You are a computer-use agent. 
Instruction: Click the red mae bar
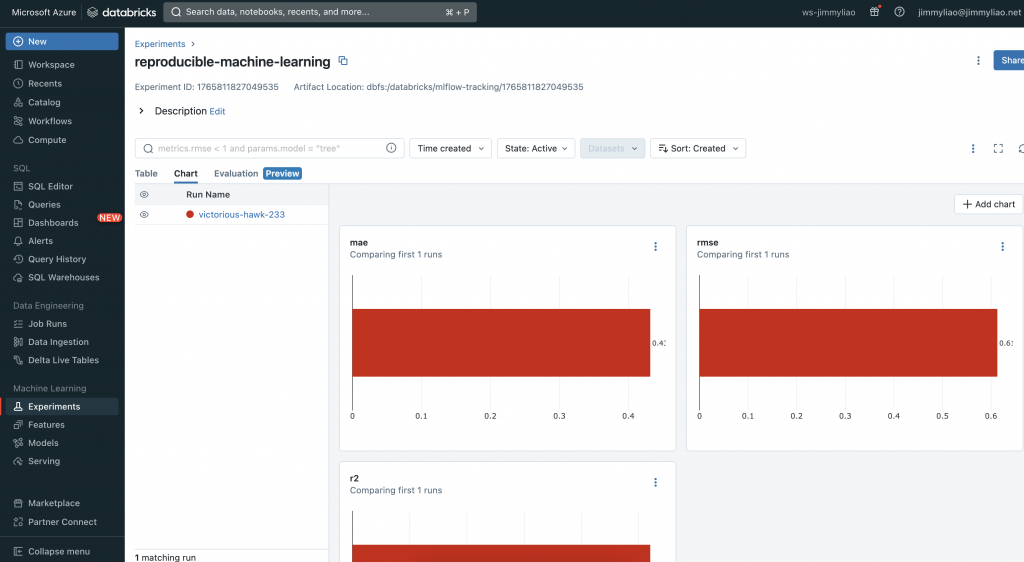click(x=501, y=343)
